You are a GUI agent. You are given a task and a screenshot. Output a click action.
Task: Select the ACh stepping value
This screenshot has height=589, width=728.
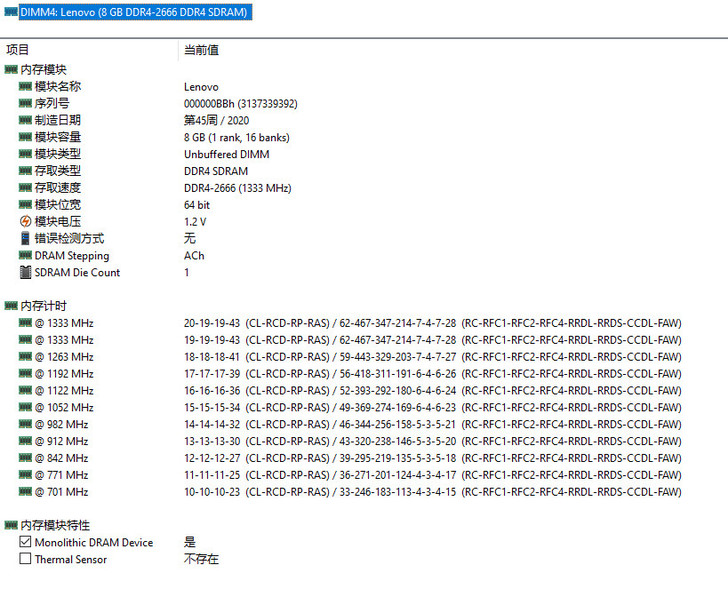point(194,255)
